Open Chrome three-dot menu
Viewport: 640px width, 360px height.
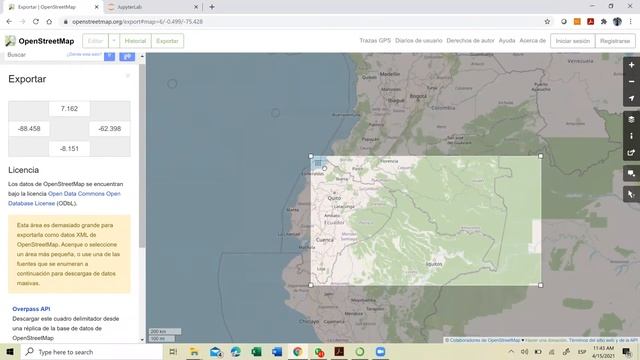[x=631, y=22]
